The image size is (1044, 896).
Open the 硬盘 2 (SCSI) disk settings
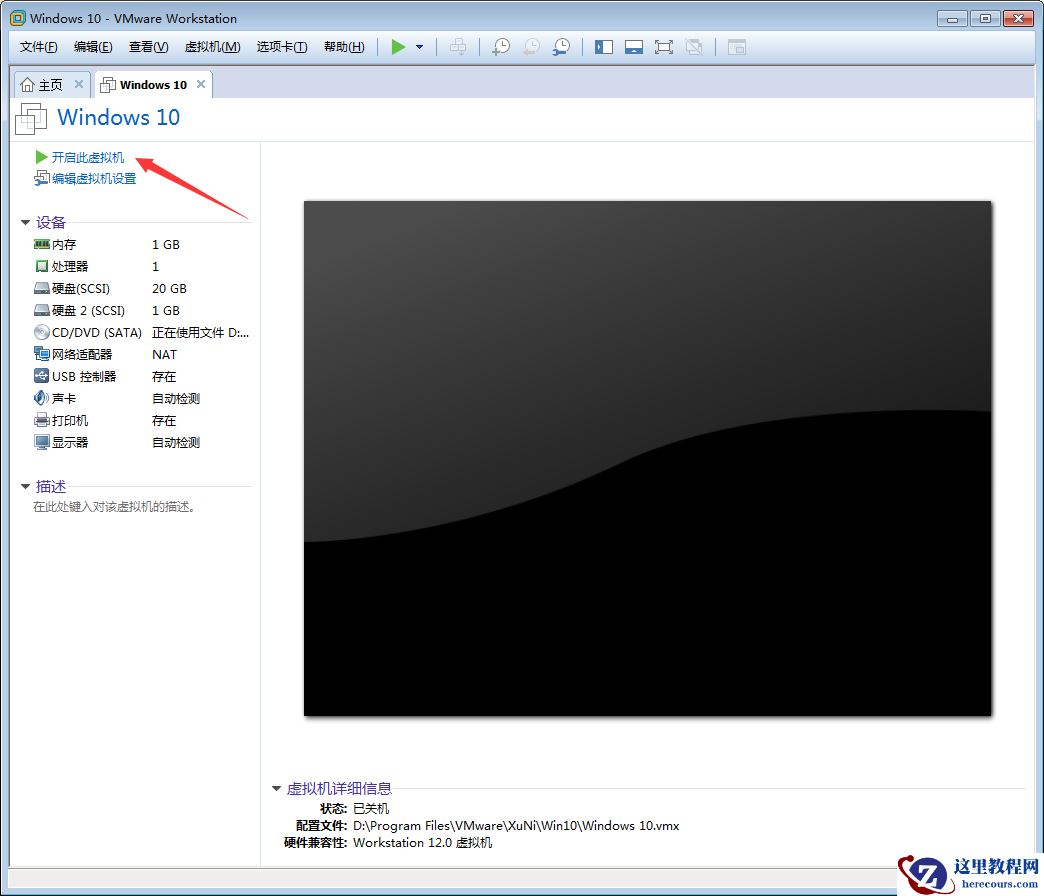click(x=78, y=310)
